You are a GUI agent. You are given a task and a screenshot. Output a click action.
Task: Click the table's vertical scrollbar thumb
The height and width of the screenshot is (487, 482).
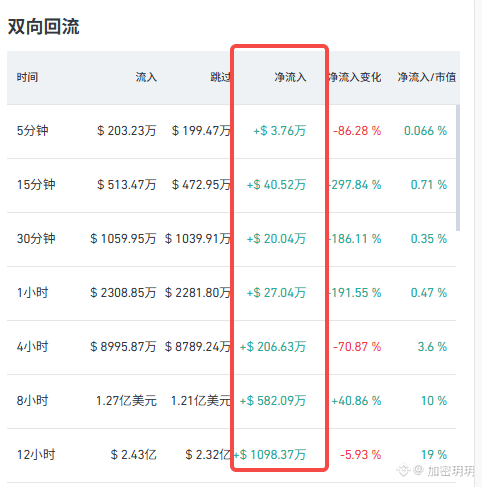tap(458, 168)
